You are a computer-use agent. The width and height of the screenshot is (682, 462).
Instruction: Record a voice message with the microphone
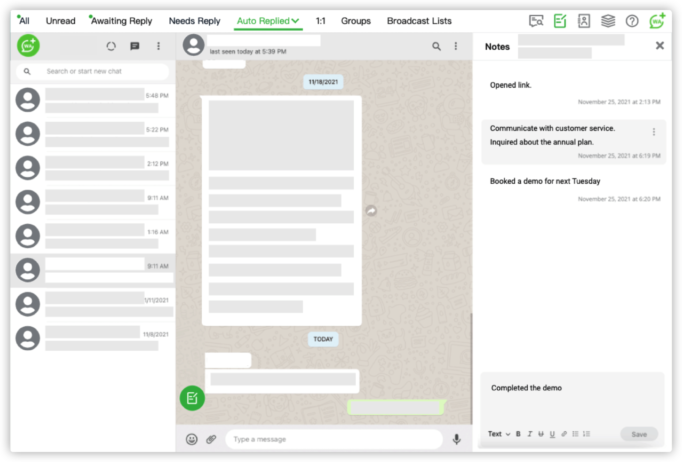457,439
